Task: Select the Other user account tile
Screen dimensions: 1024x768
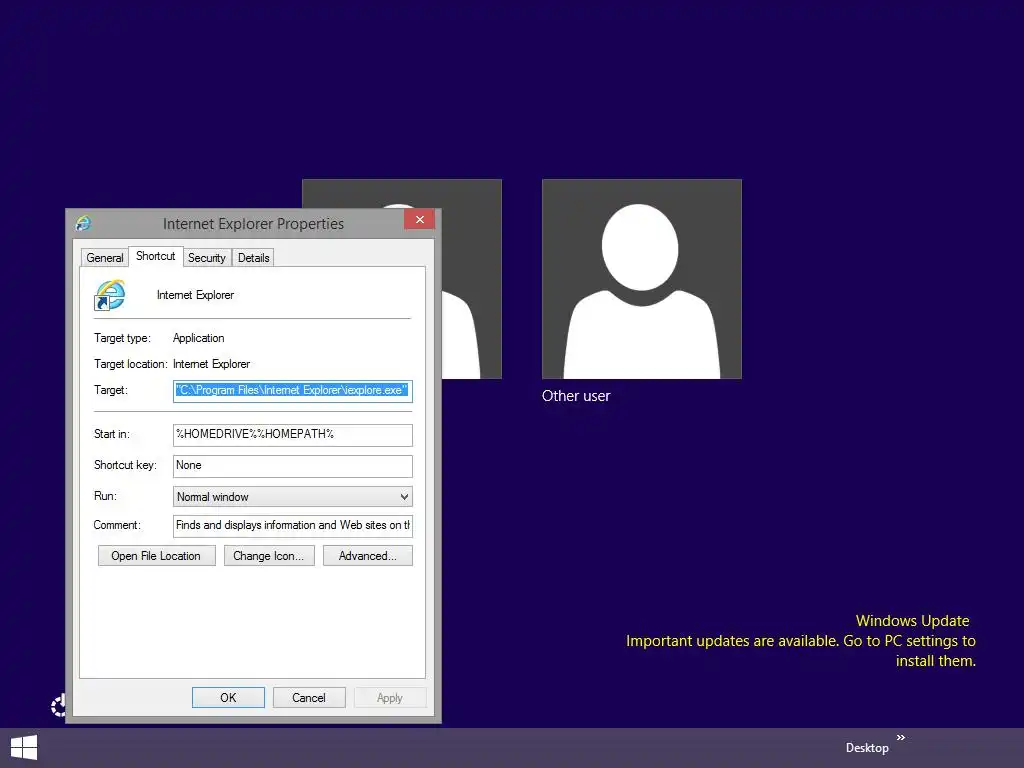Action: (x=641, y=279)
